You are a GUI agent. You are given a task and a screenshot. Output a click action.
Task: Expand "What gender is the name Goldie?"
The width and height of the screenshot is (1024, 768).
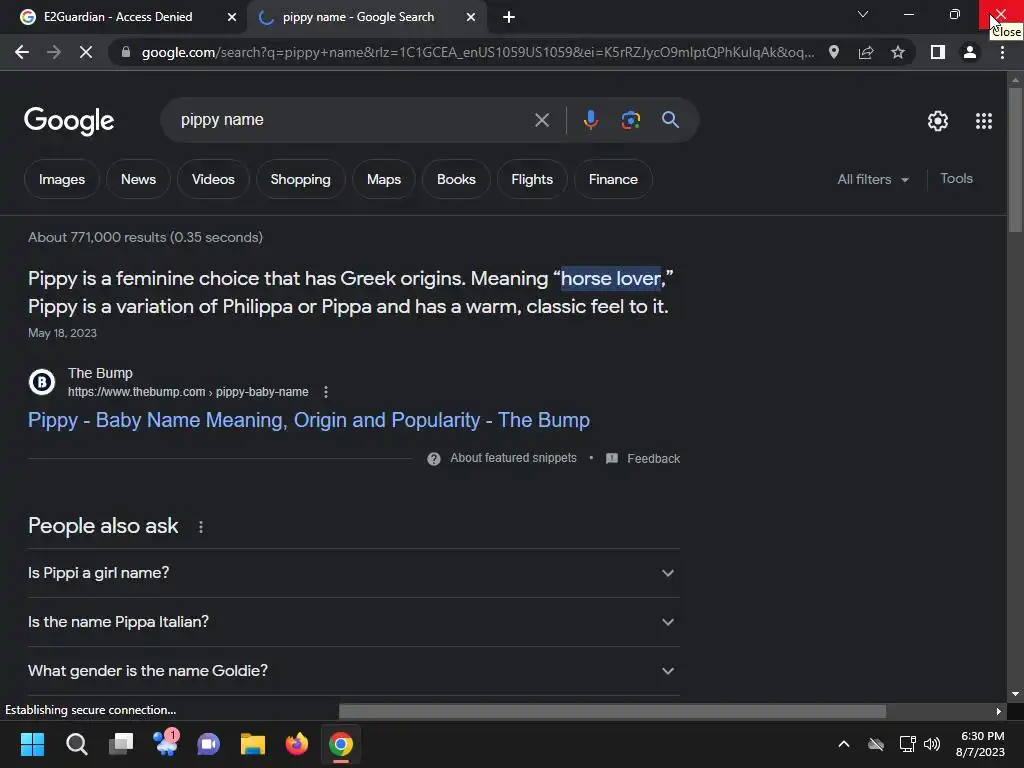[354, 671]
